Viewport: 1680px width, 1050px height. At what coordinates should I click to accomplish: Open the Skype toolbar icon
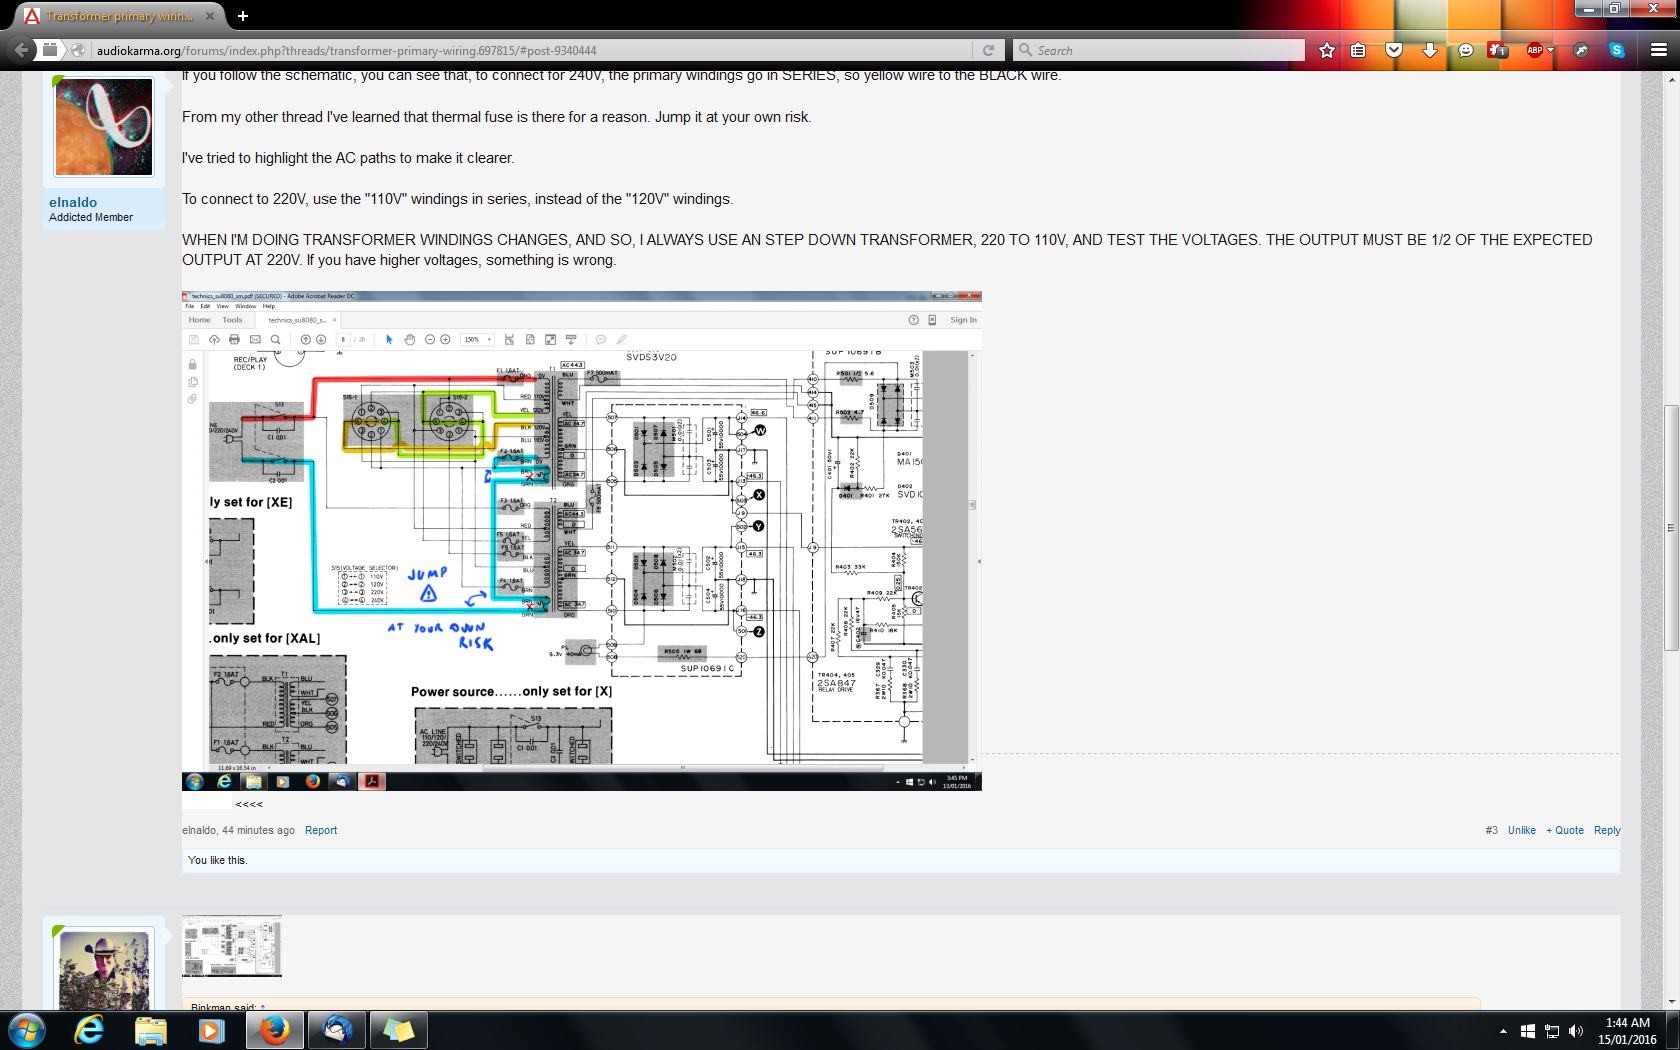(1617, 50)
